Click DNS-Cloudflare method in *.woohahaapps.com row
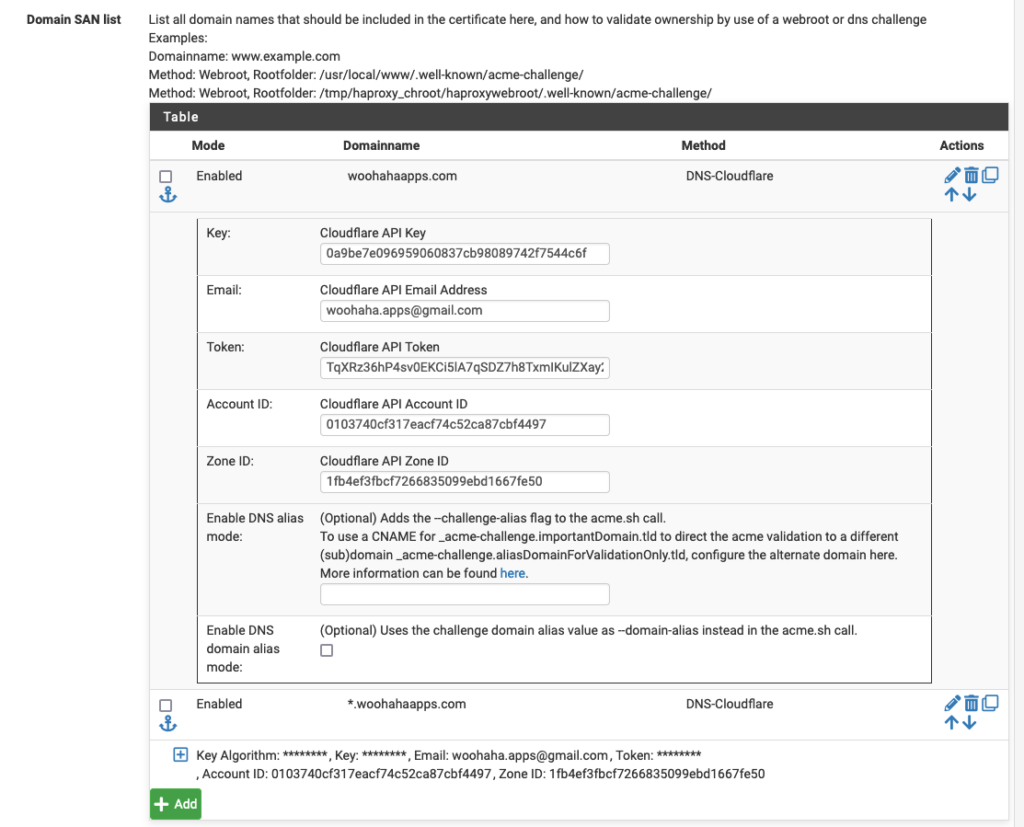Image resolution: width=1024 pixels, height=827 pixels. 729,704
